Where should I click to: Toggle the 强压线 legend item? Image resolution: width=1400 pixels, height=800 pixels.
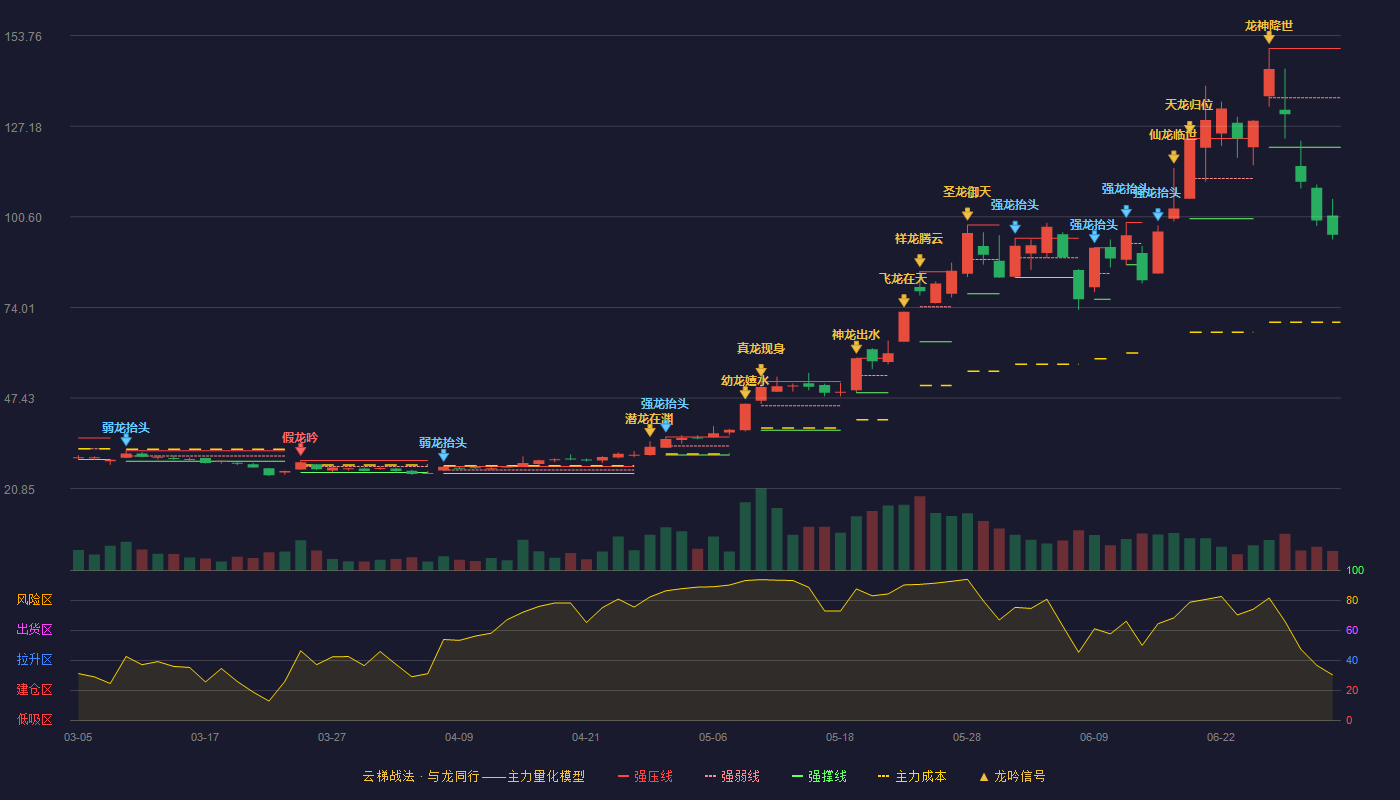click(x=645, y=776)
